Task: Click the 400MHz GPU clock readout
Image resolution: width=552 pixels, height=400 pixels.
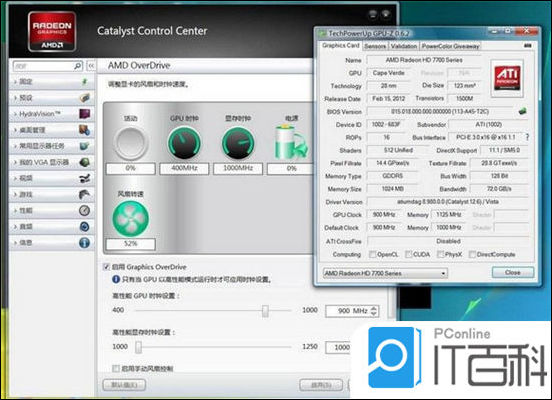Action: point(184,168)
